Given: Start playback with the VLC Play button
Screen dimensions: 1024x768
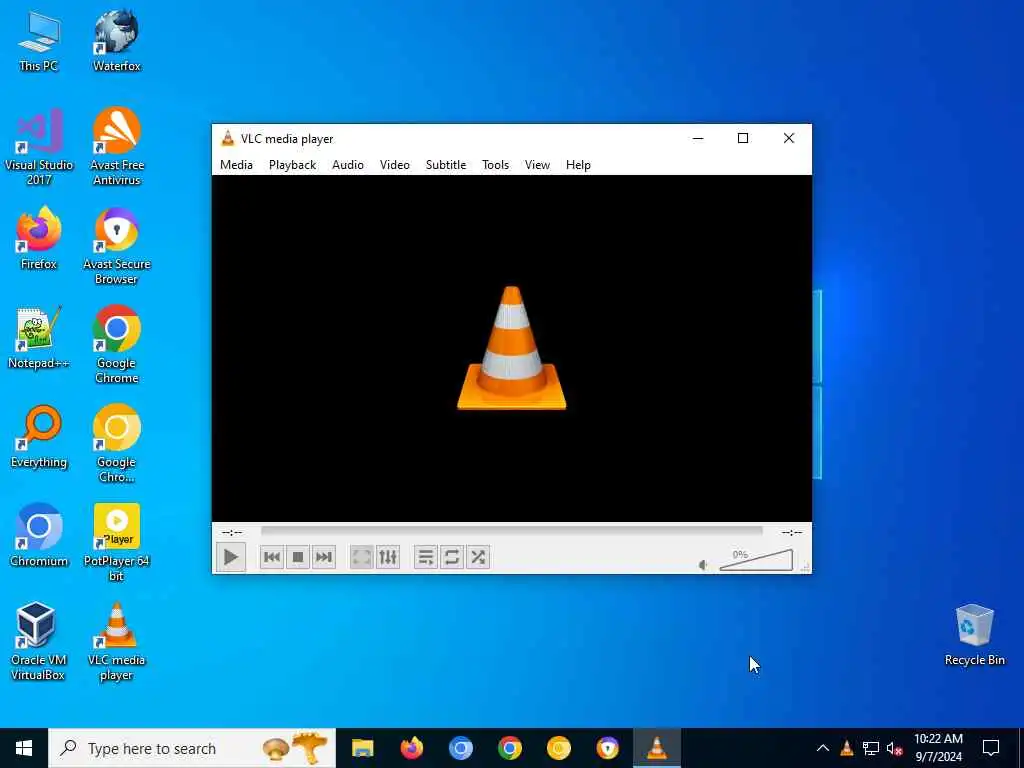Looking at the screenshot, I should 231,557.
